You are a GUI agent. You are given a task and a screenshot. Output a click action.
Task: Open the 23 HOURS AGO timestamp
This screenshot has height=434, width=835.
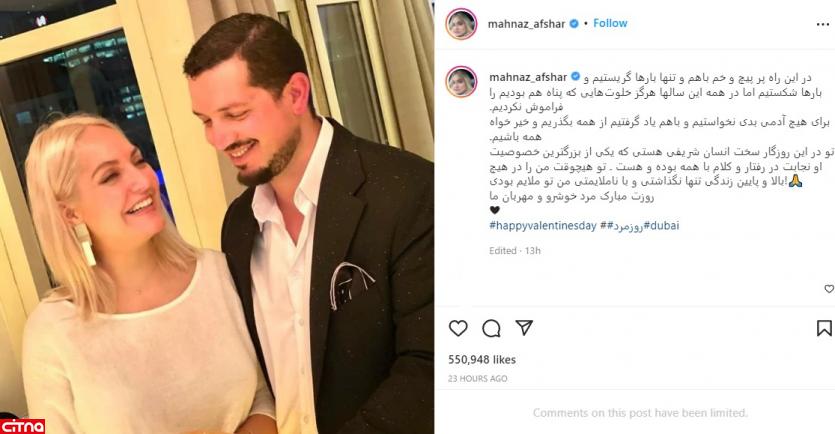[x=478, y=379]
